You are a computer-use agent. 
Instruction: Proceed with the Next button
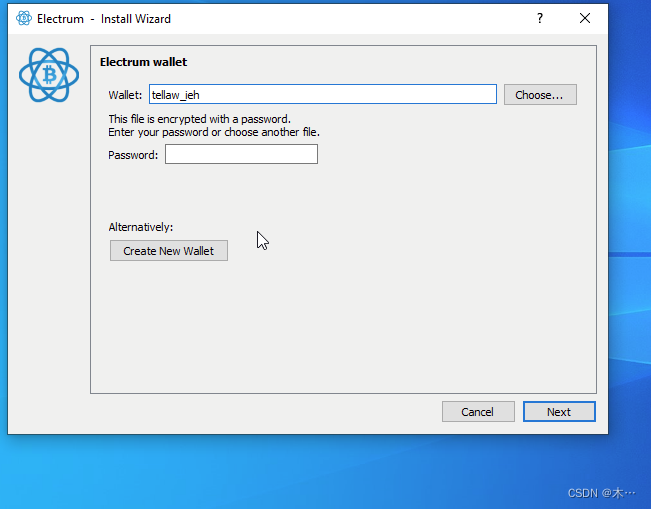(x=559, y=411)
